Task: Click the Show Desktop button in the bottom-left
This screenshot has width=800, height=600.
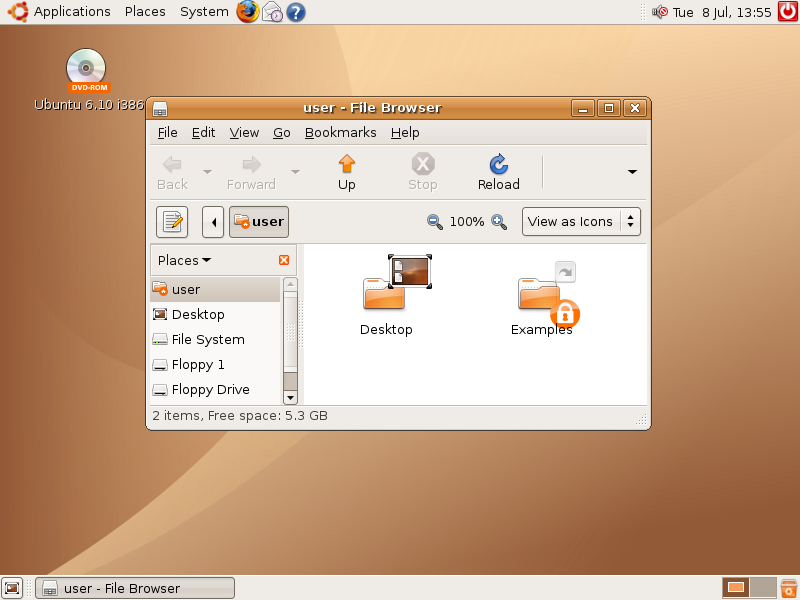Action: (x=12, y=588)
